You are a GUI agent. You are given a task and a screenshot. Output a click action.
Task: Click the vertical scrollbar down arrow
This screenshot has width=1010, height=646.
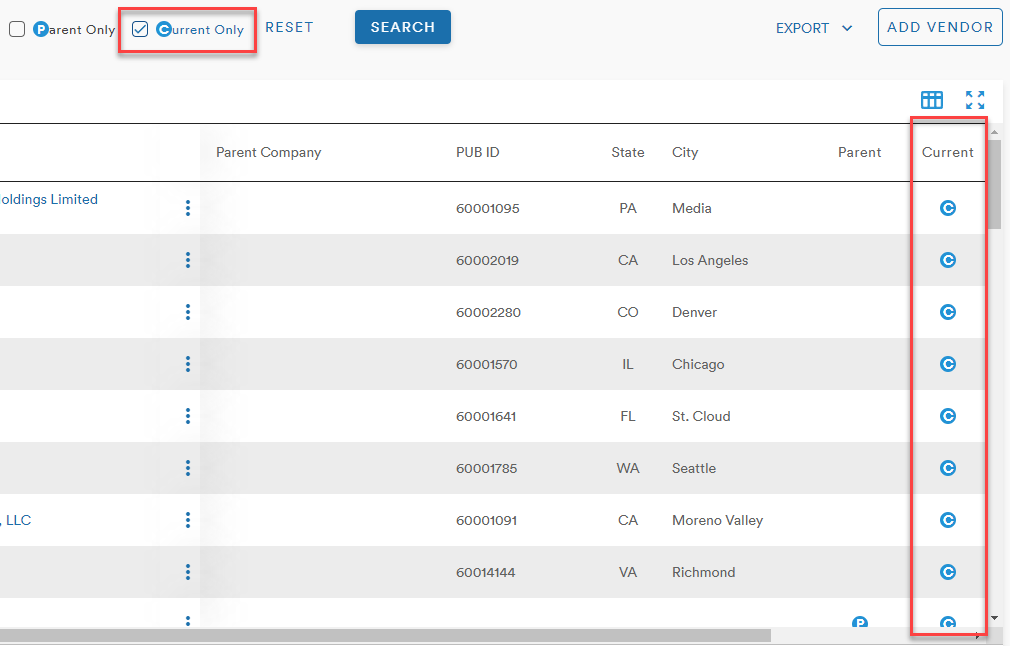point(995,618)
